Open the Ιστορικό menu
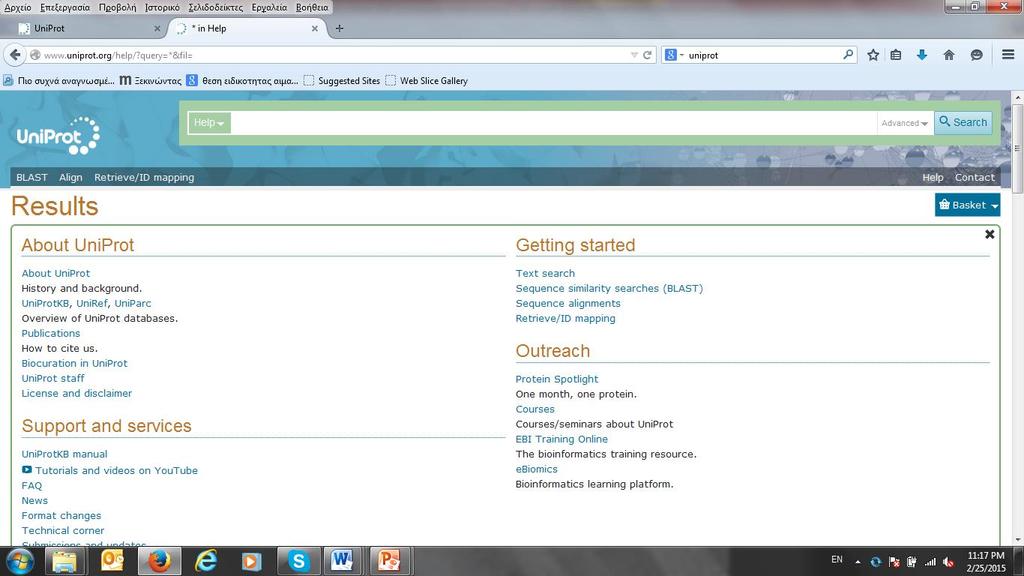1024x576 pixels. coord(163,7)
